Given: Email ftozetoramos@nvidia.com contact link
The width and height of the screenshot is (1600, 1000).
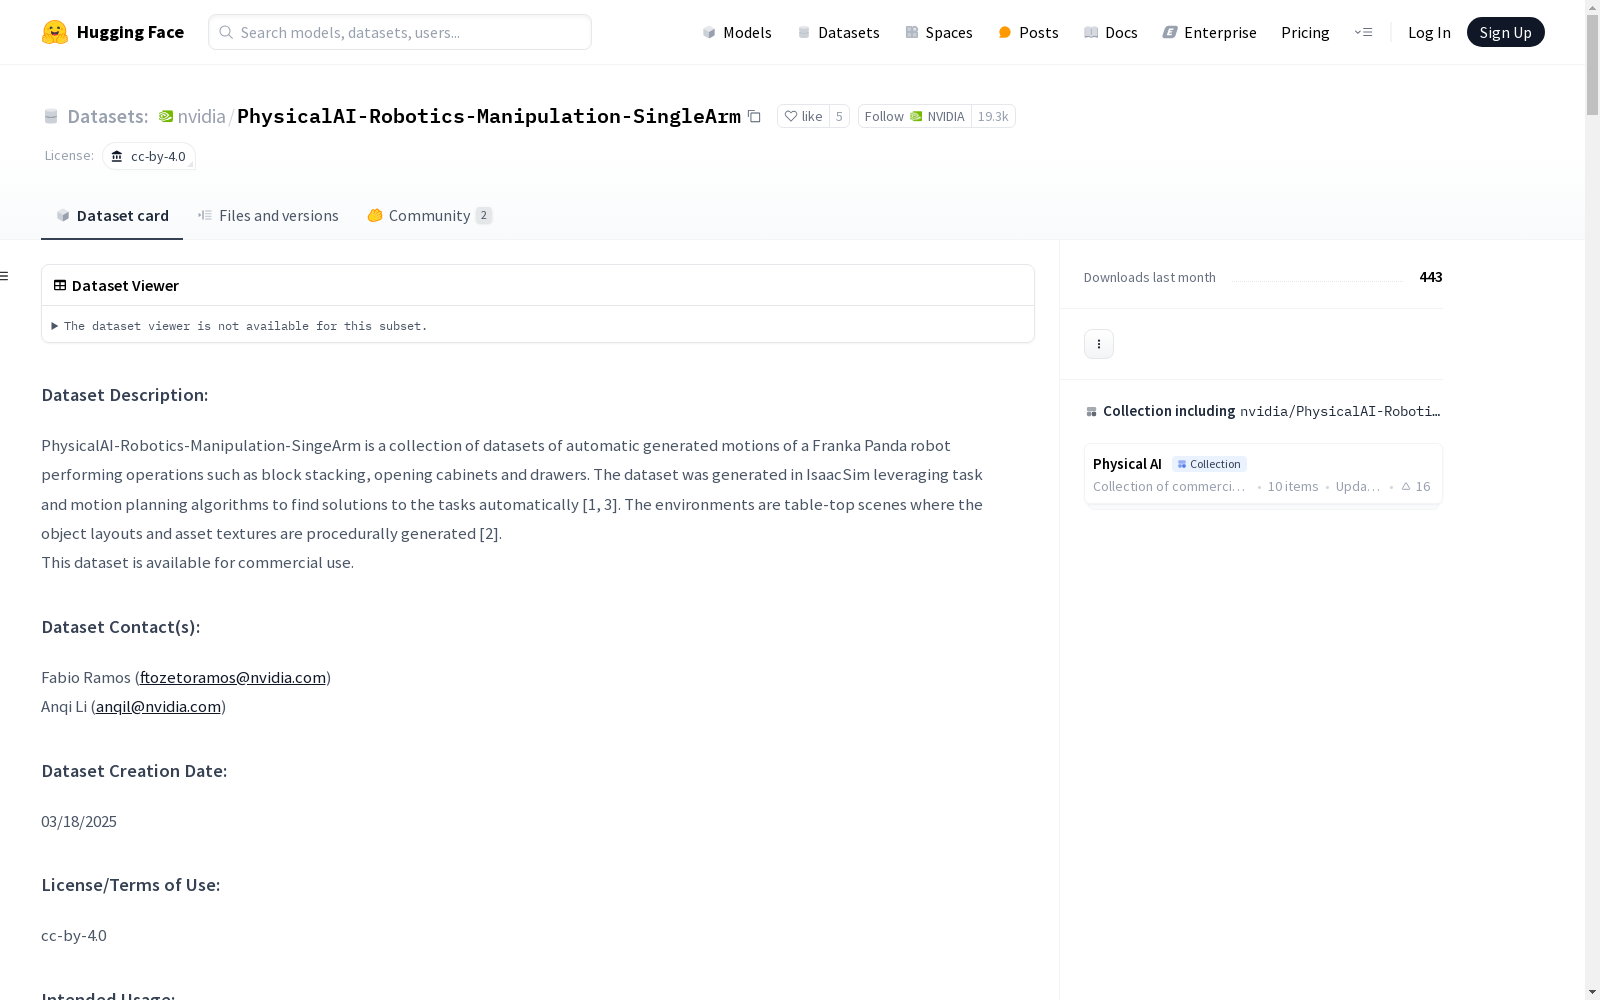Looking at the screenshot, I should [x=233, y=677].
